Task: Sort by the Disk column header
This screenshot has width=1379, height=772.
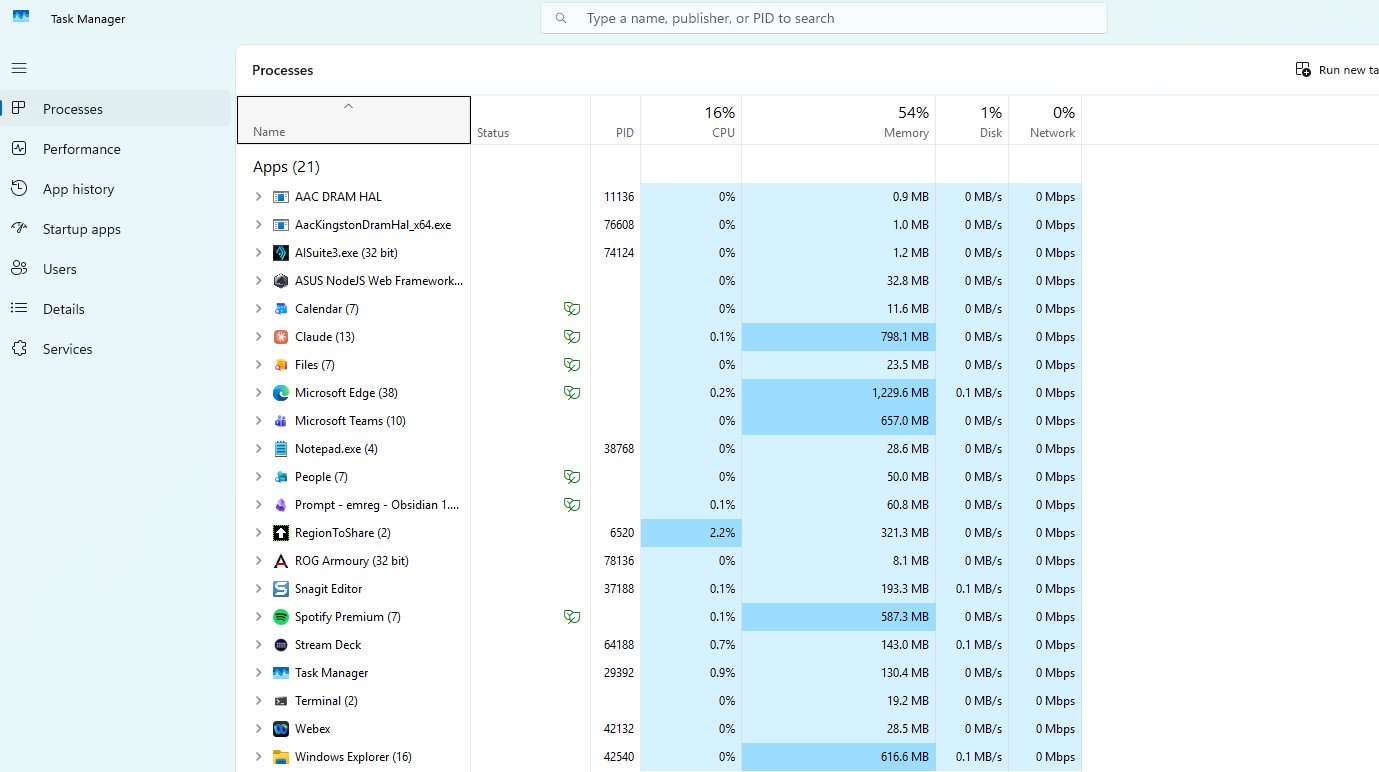Action: [x=972, y=120]
